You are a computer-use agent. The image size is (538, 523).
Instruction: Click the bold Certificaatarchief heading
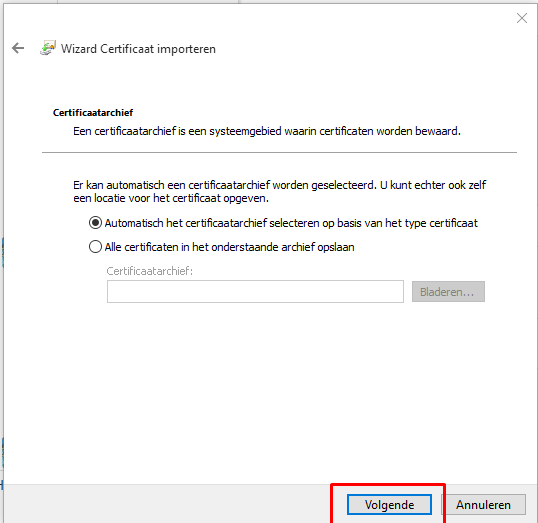[93, 113]
